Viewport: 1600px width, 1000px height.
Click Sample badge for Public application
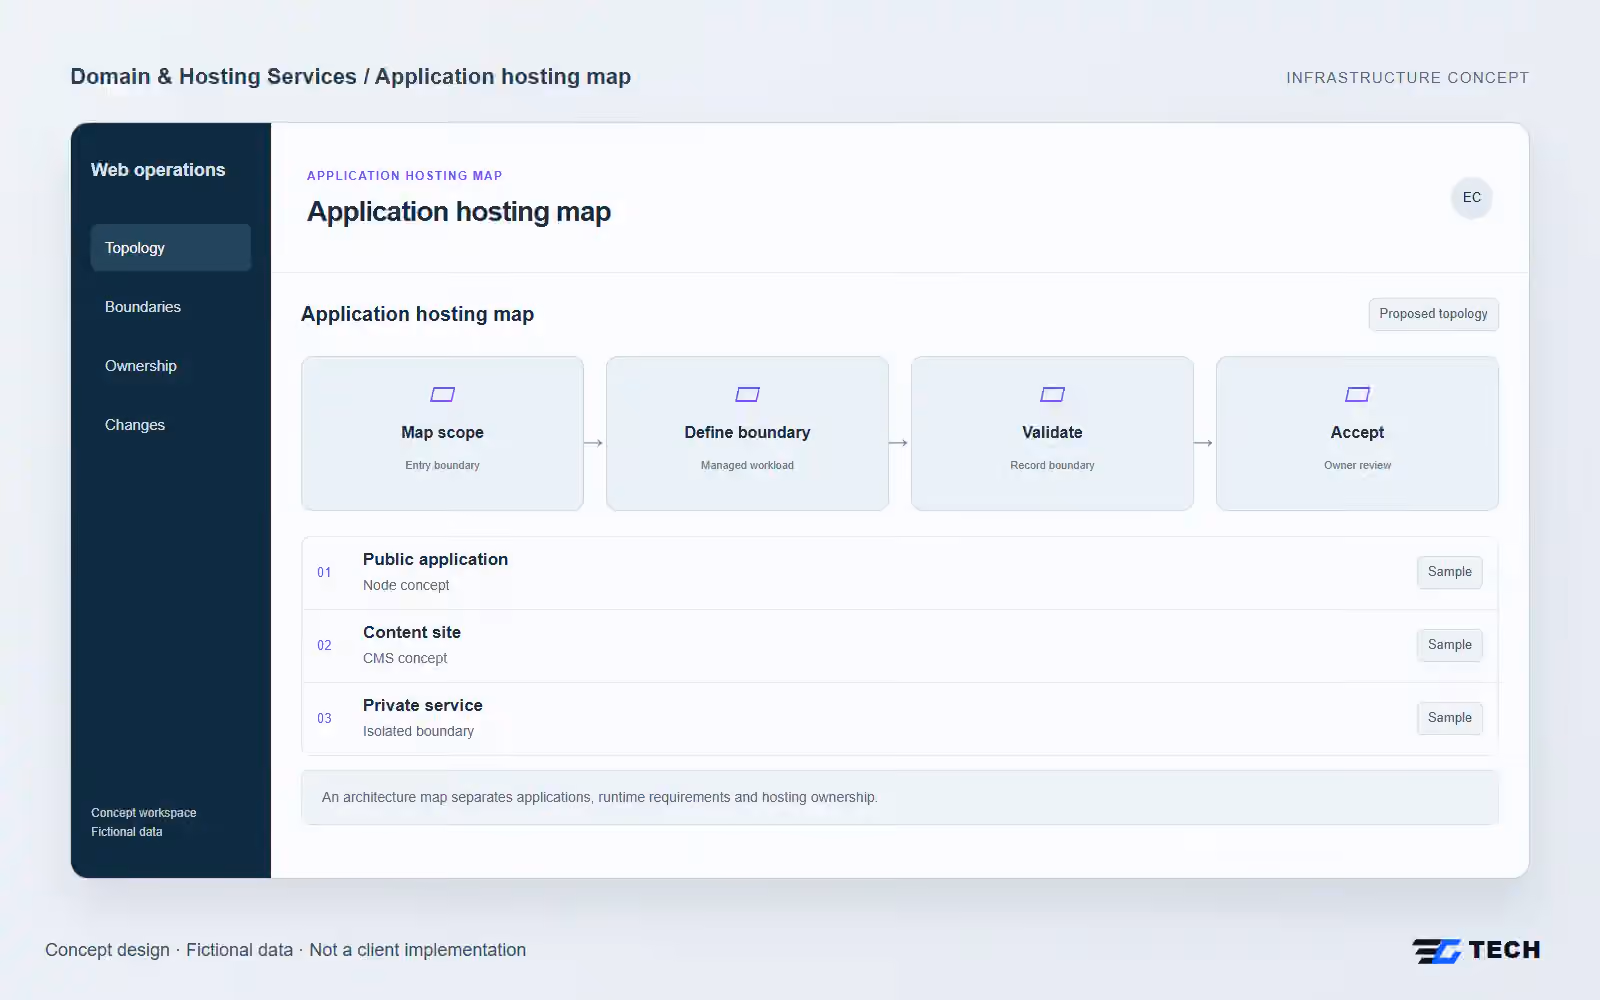(x=1449, y=572)
